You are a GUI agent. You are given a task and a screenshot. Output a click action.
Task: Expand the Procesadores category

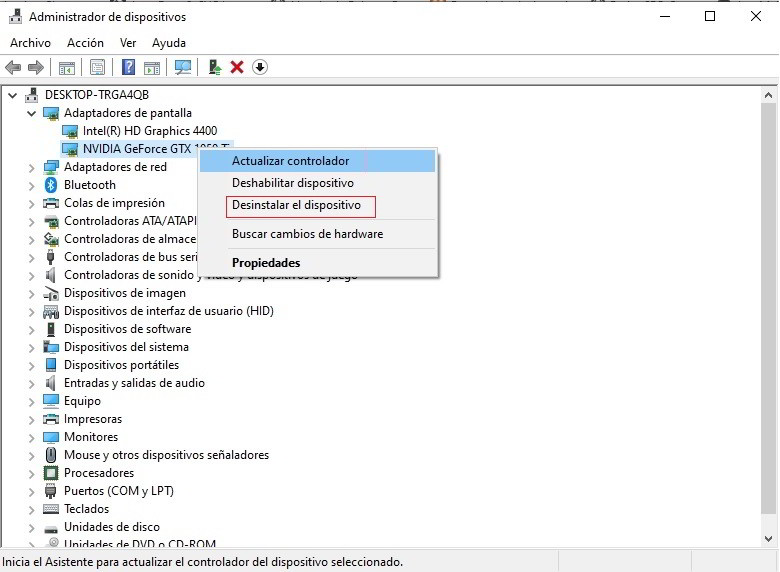(32, 473)
